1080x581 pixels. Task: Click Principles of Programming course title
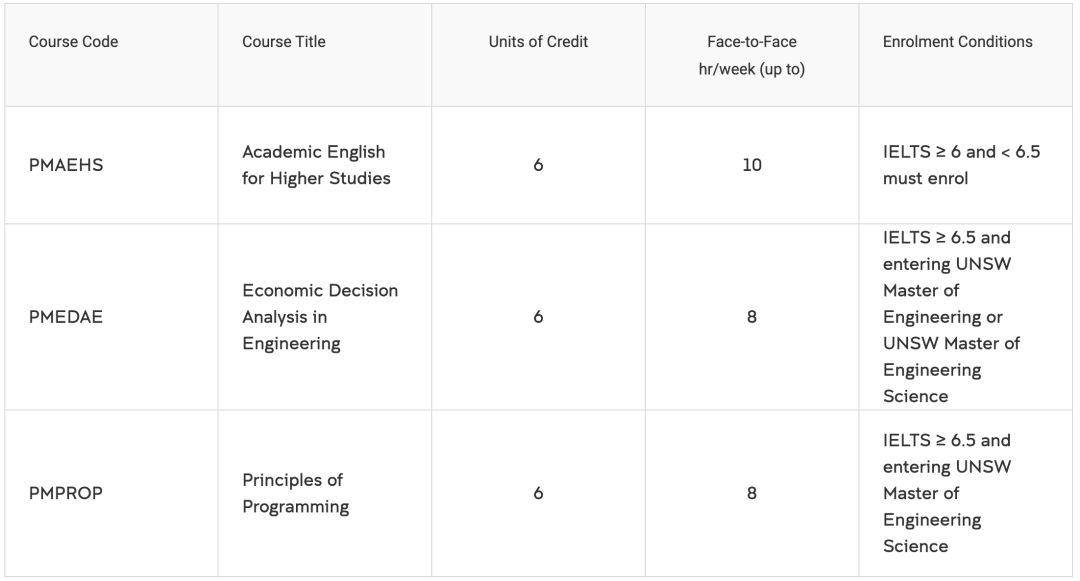point(295,493)
